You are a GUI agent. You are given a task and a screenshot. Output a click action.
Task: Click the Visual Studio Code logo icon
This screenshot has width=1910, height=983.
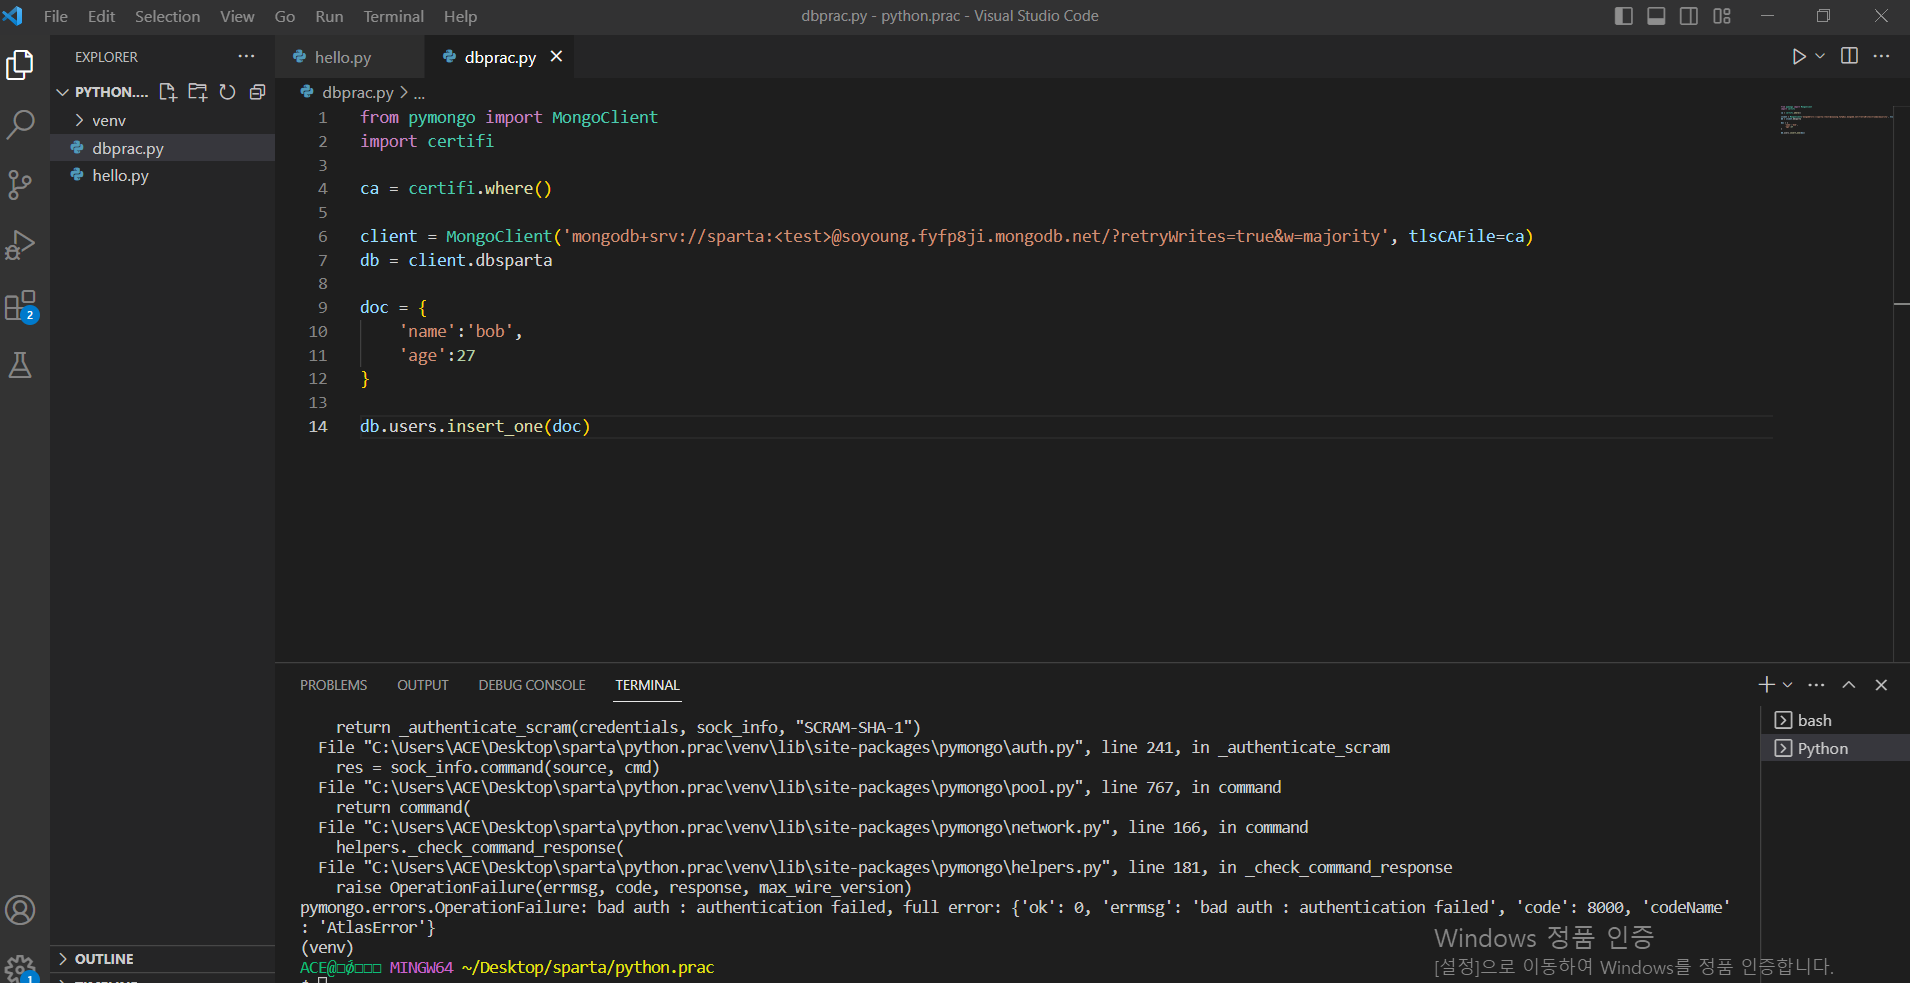pyautogui.click(x=13, y=16)
